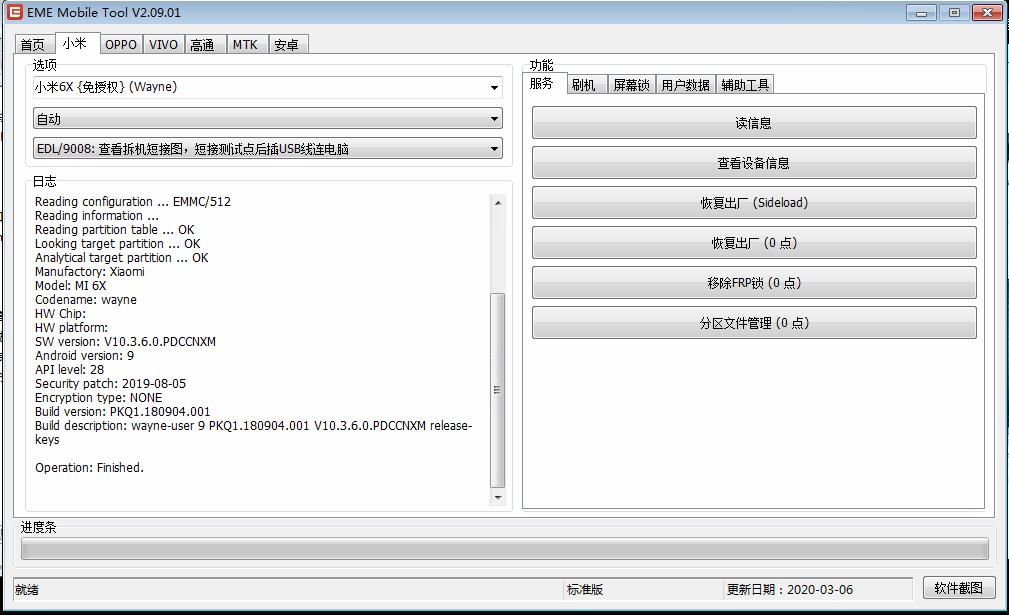Click 'SW version: V10.3.6.0.PDCCNXM' log line
1009x615 pixels.
(125, 342)
